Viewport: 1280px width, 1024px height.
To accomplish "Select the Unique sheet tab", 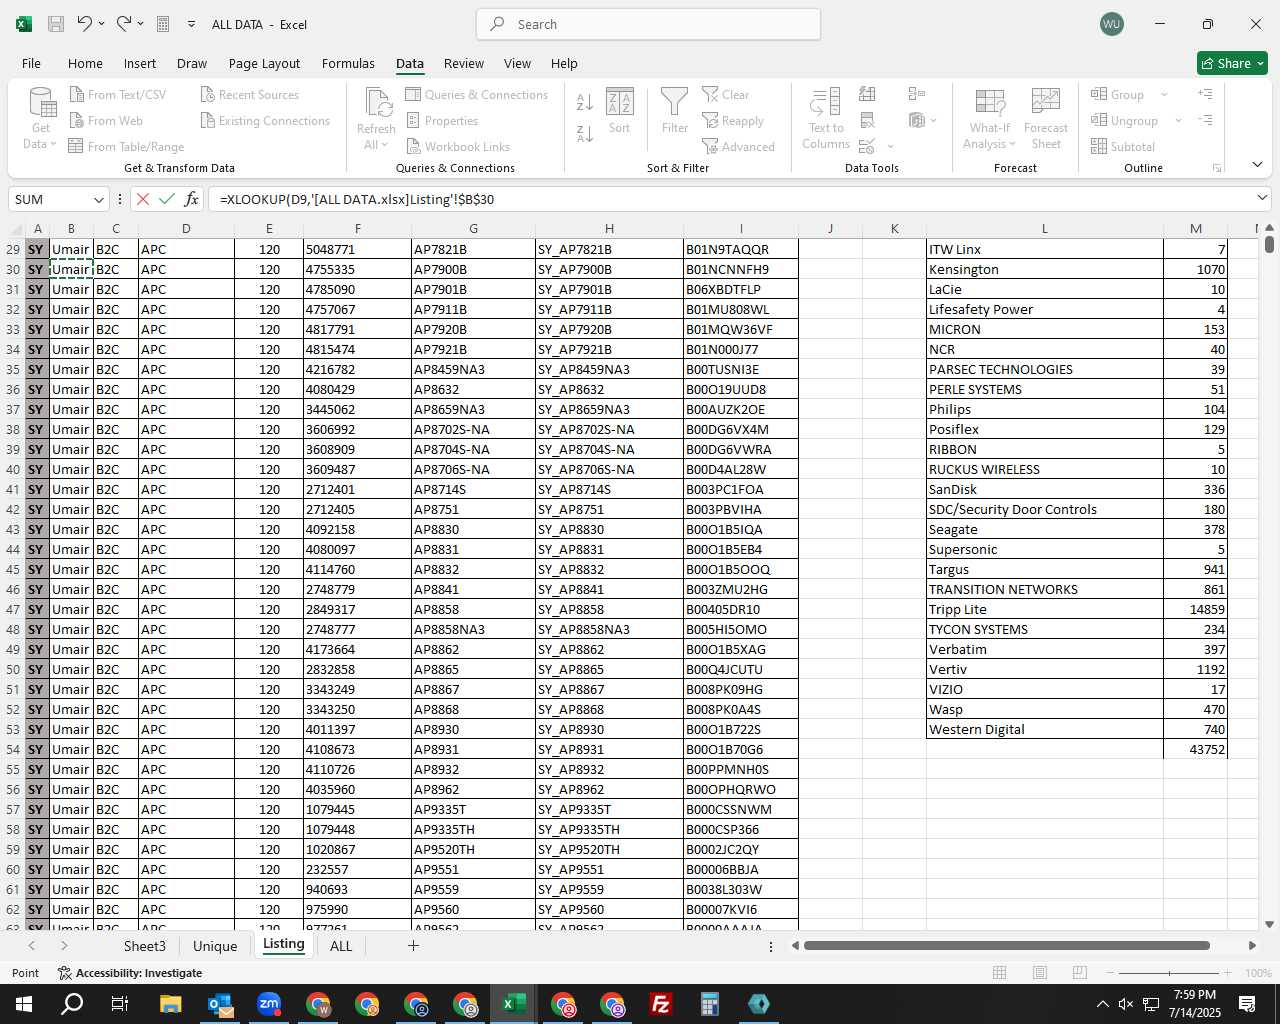I will pyautogui.click(x=215, y=946).
